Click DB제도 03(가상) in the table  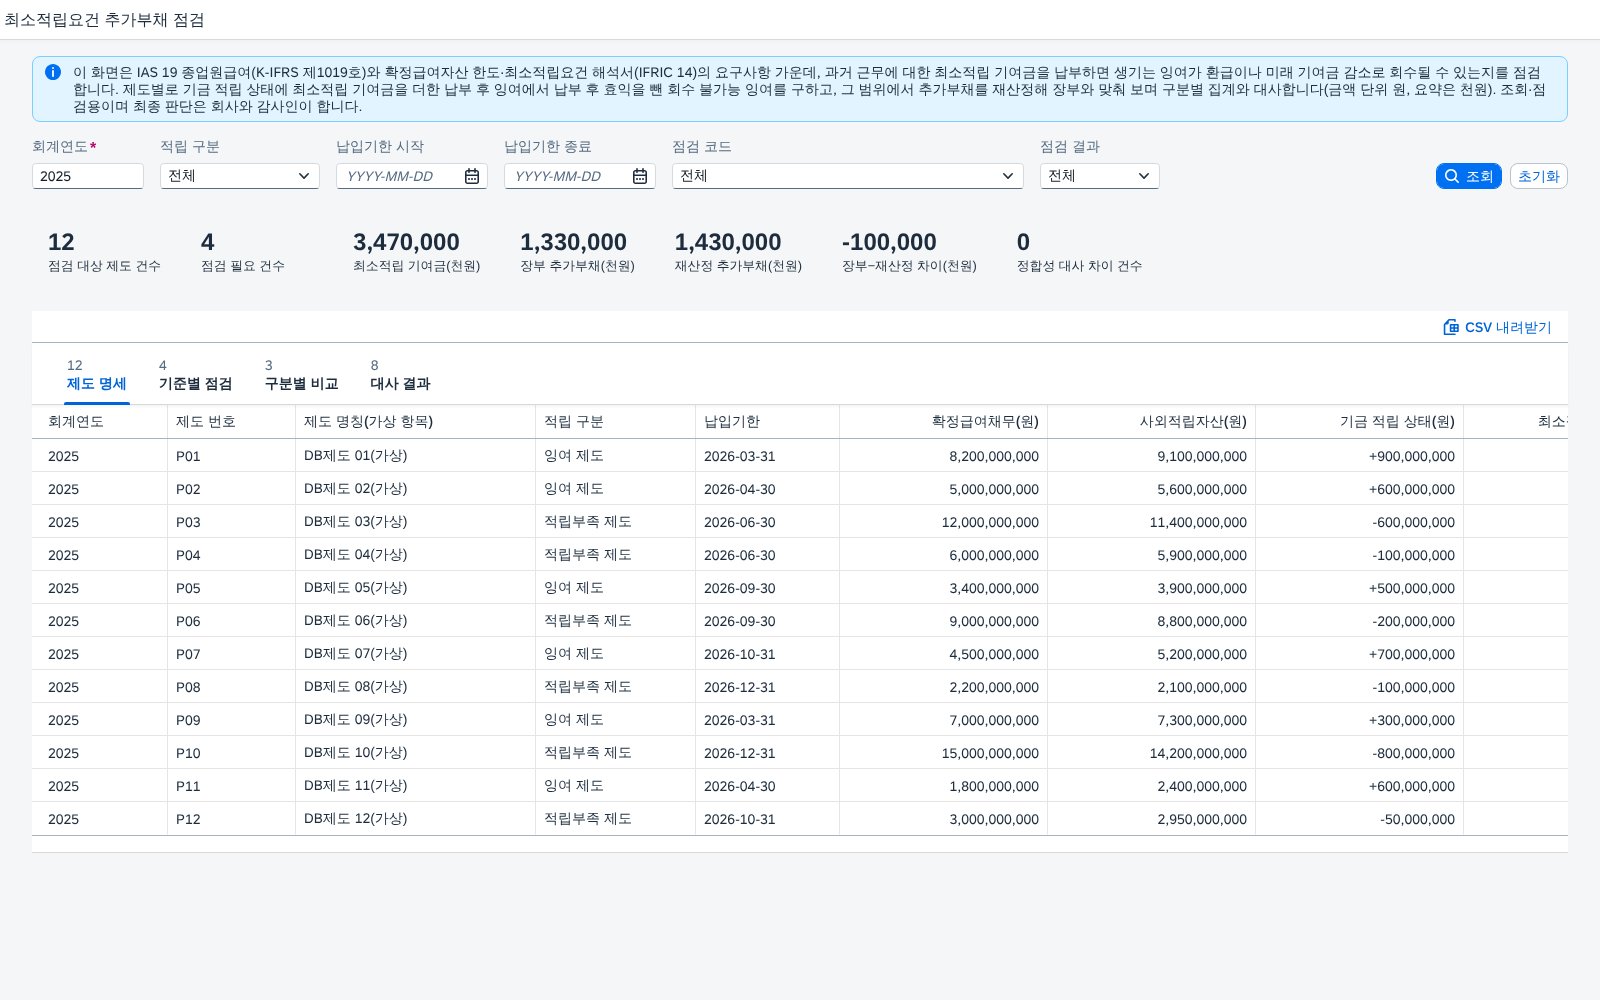(x=355, y=522)
